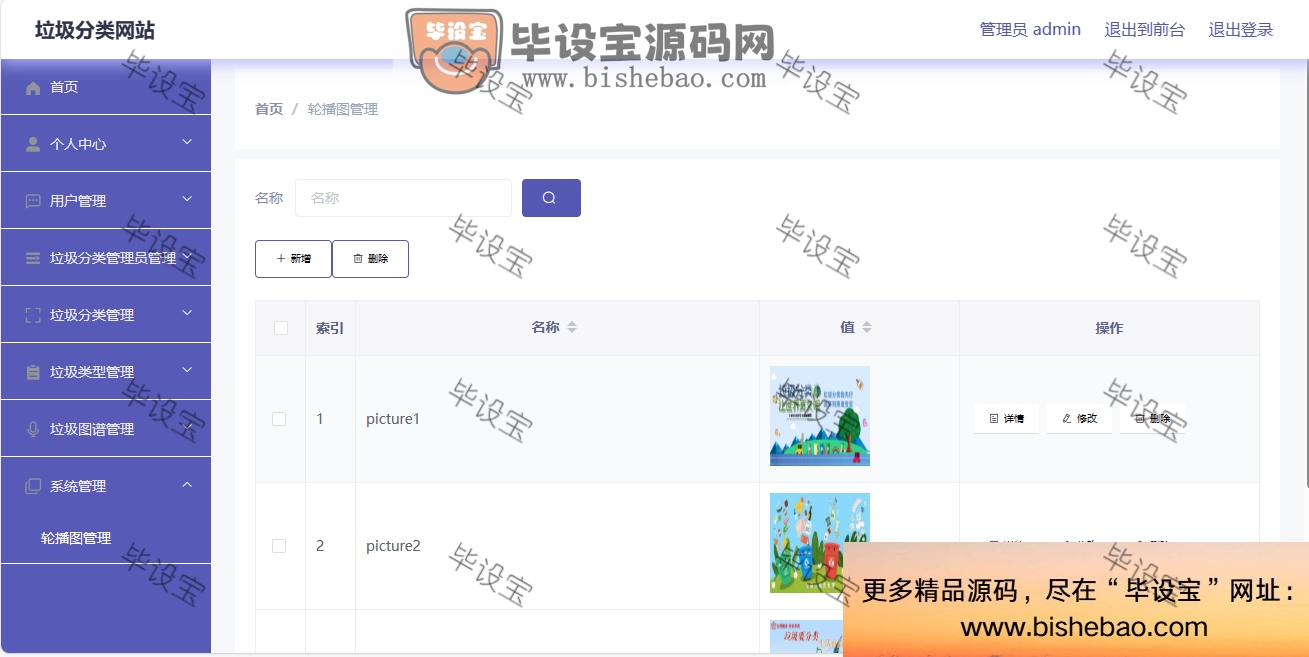Collapse the 系统管理 menu chevron
Viewport: 1309px width, 657px height.
187,485
